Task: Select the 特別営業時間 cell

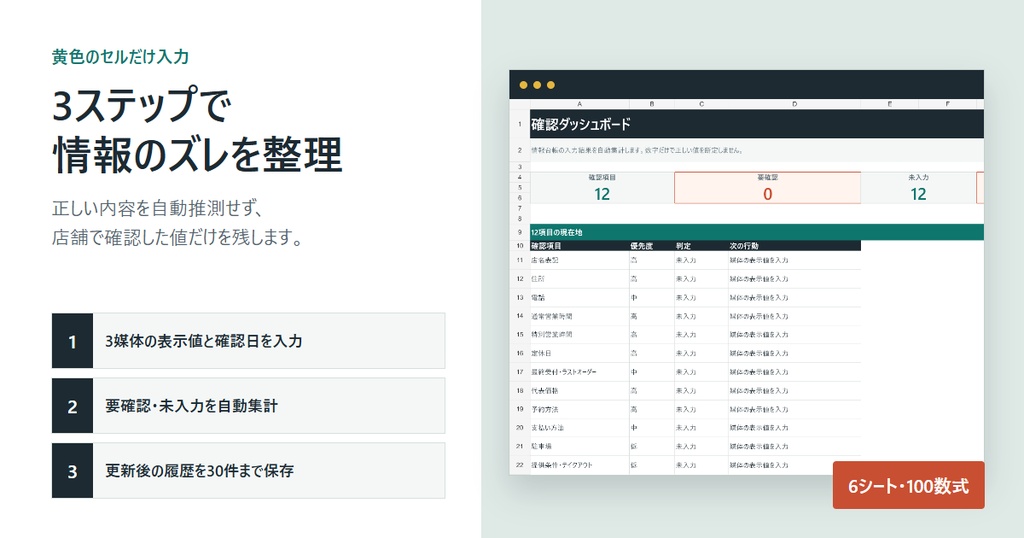Action: point(580,334)
